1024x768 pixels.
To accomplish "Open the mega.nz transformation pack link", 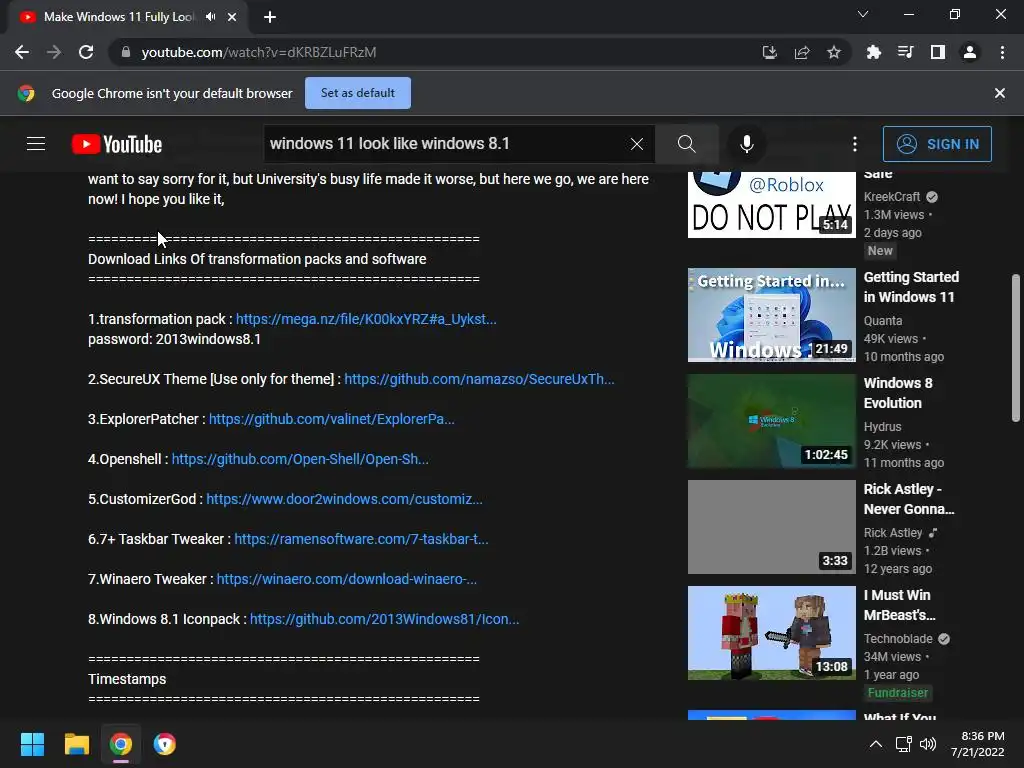I will point(366,319).
